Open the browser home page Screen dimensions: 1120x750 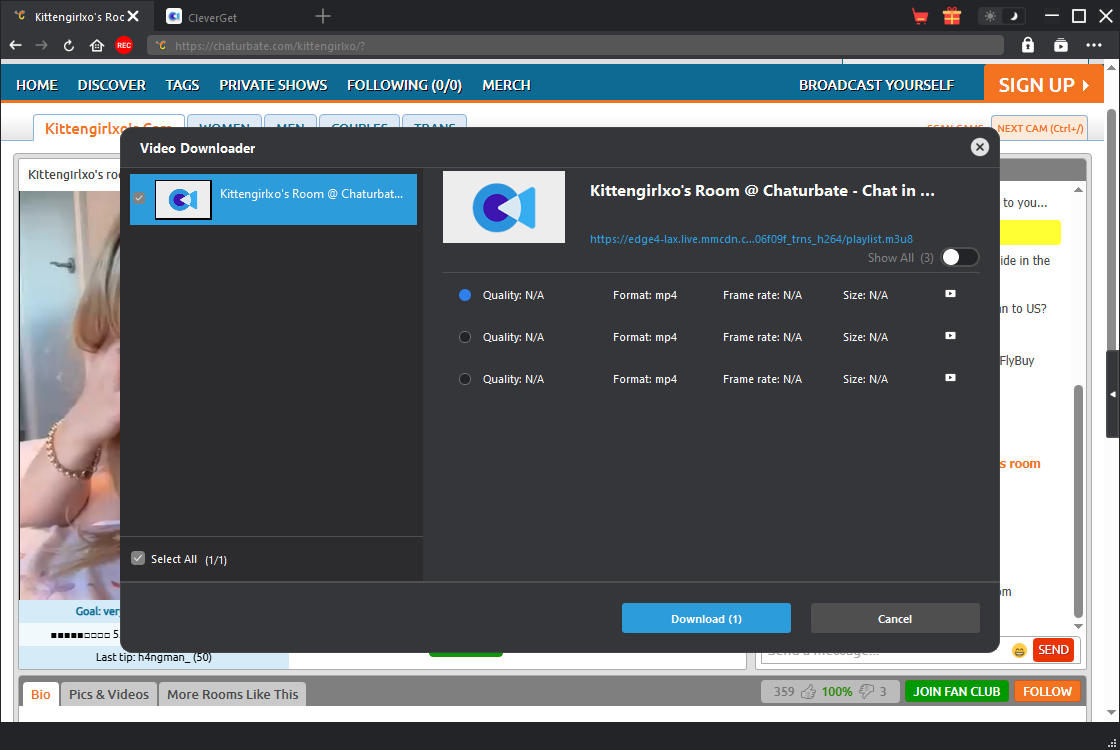pyautogui.click(x=97, y=46)
